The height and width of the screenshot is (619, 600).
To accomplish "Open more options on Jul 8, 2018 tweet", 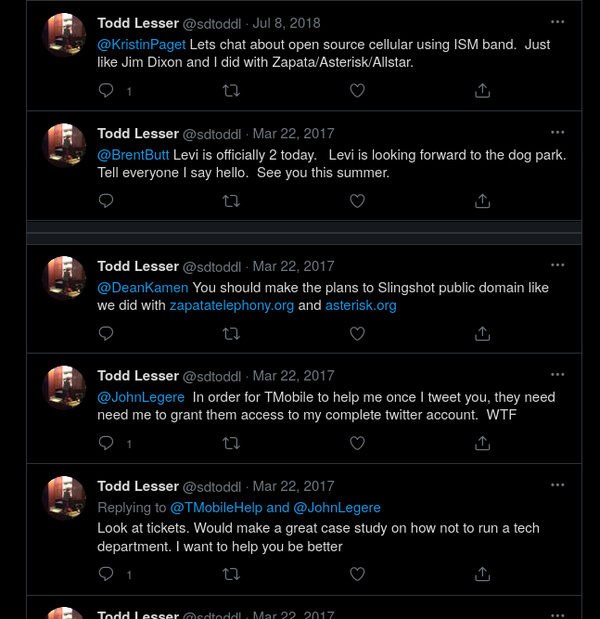I will 558,22.
